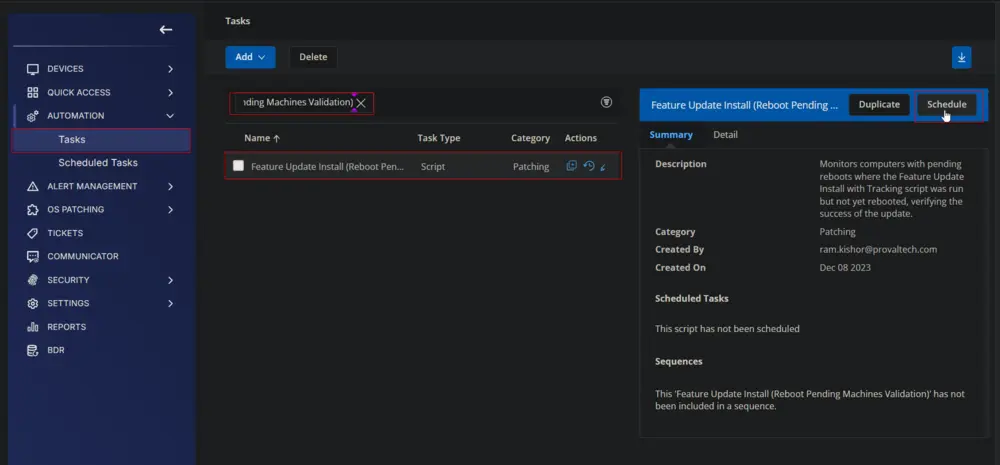Expand the OS Patching chevron

tap(170, 210)
